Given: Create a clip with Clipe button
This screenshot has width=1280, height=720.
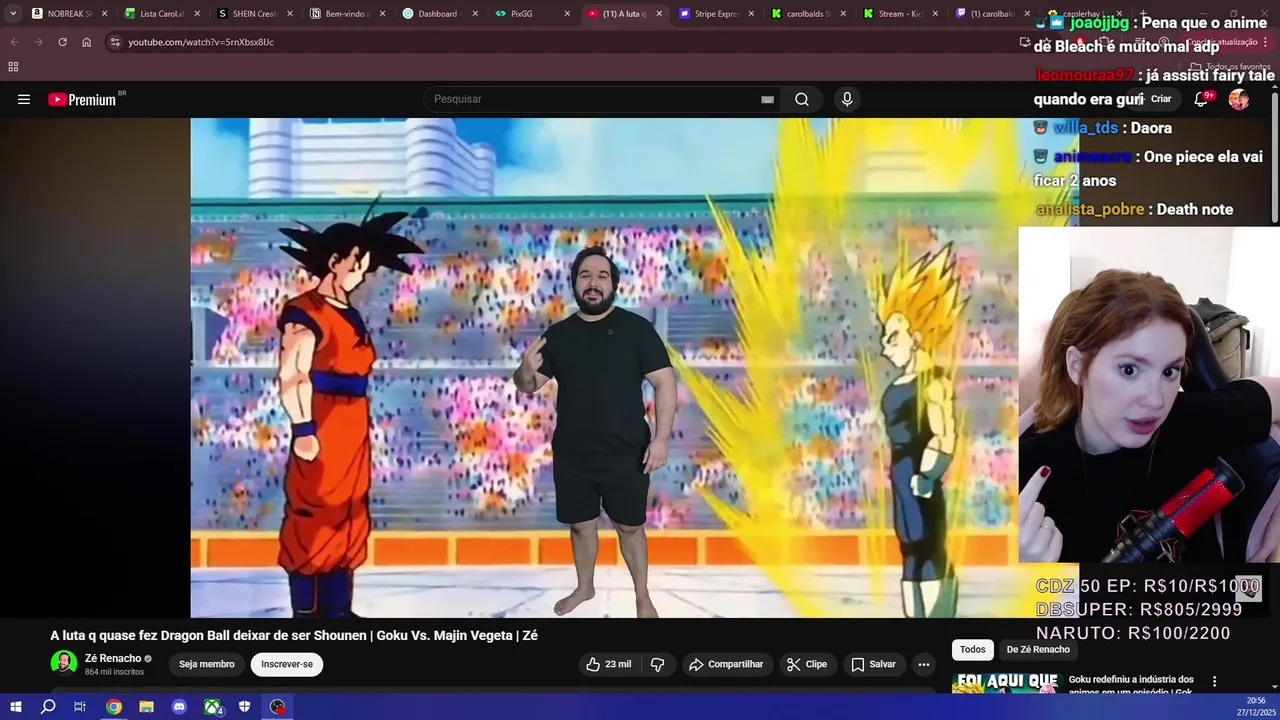Looking at the screenshot, I should pyautogui.click(x=807, y=664).
